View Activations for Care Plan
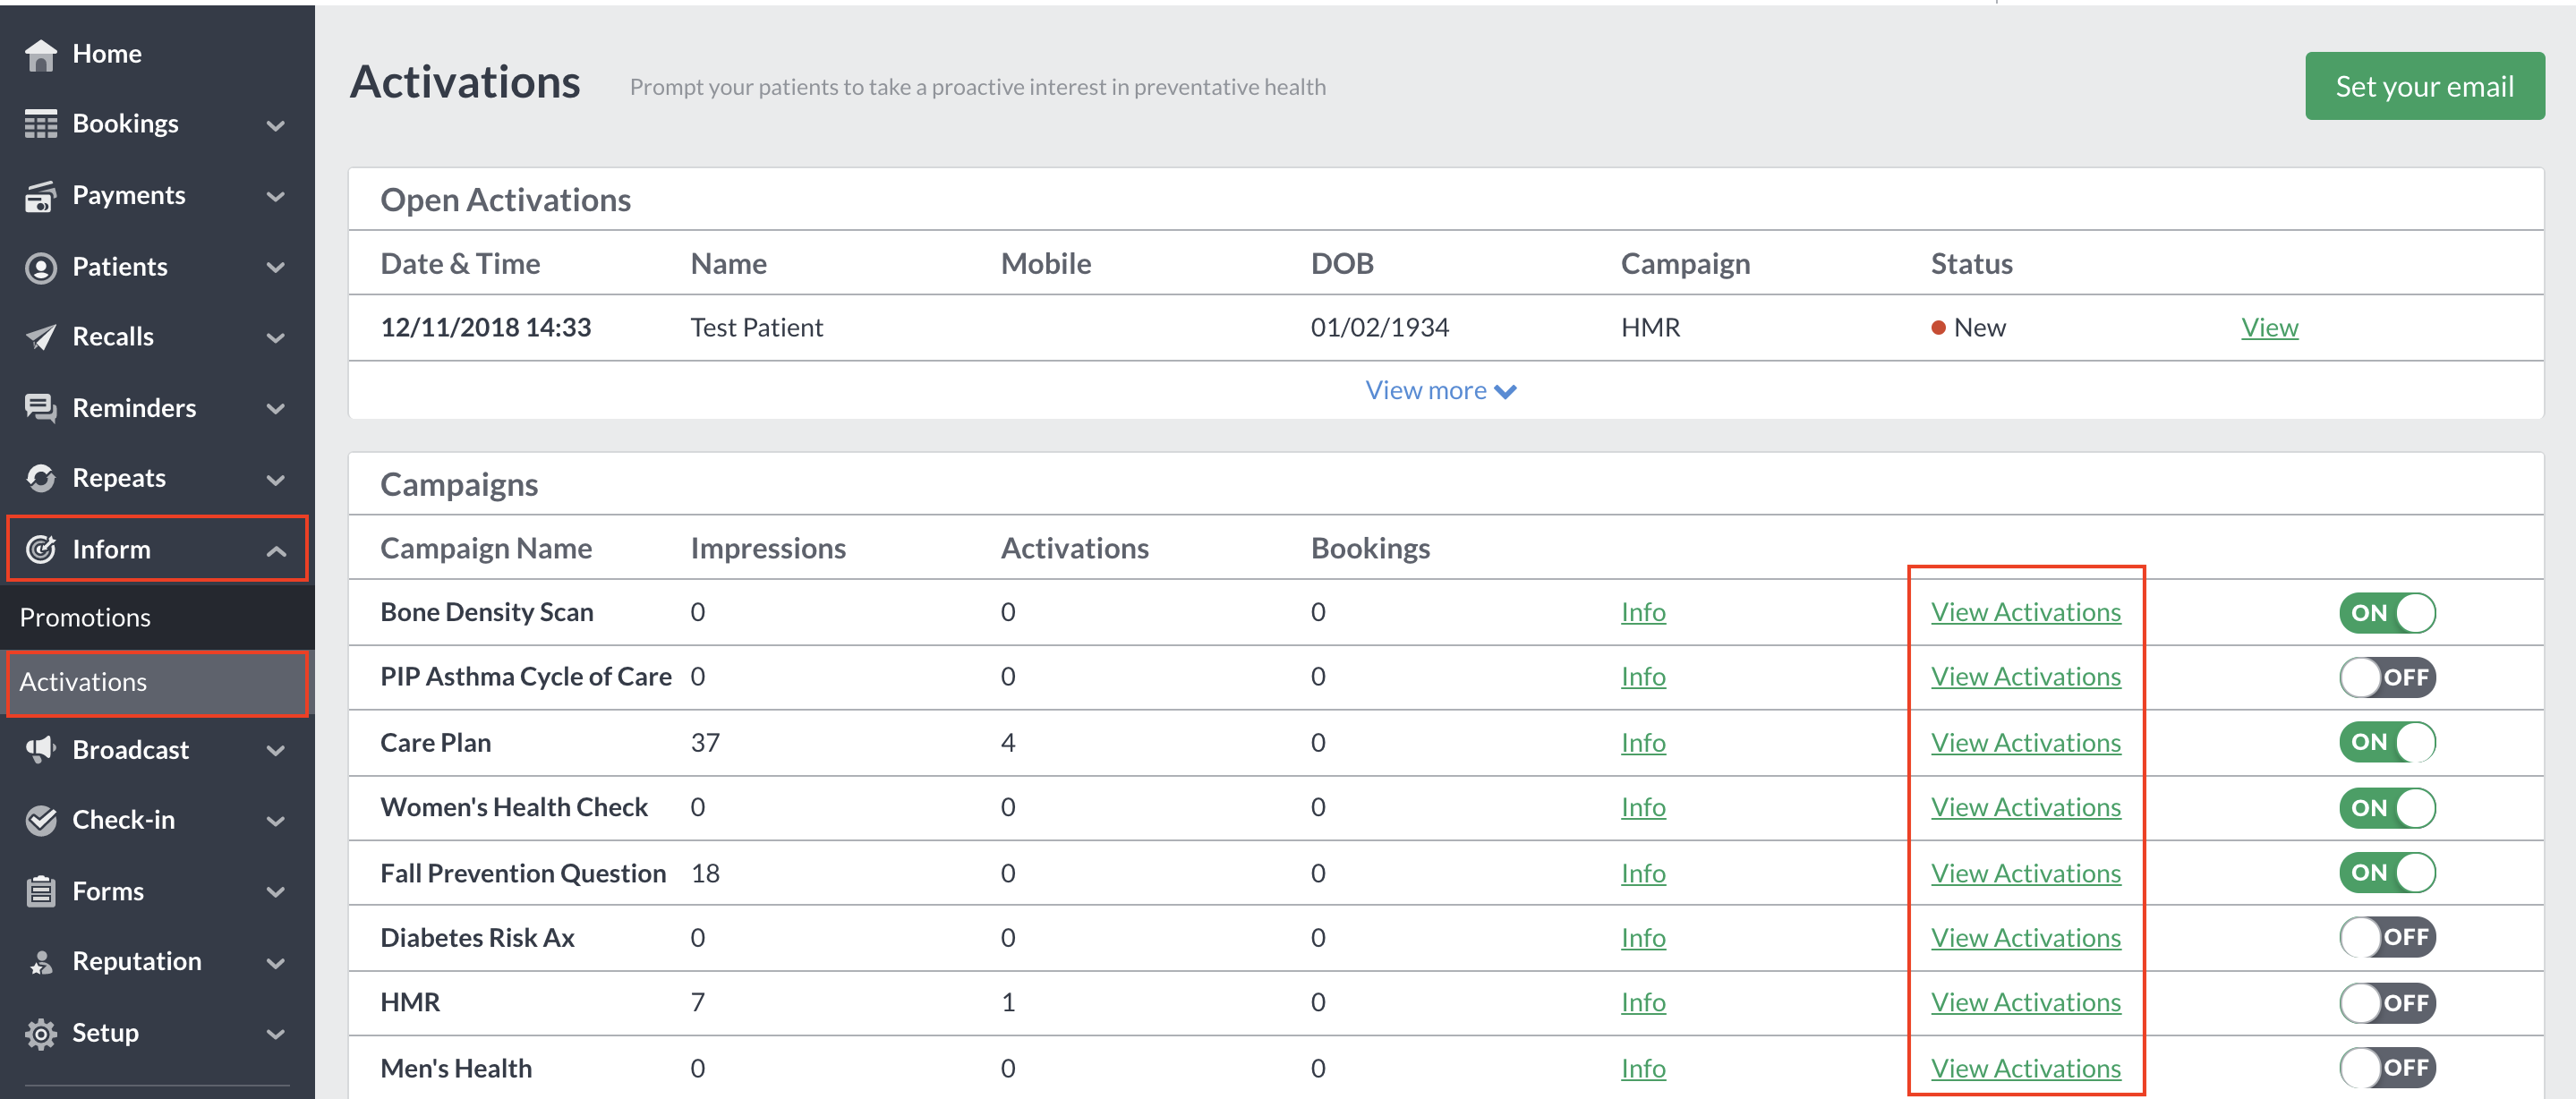The image size is (2576, 1099). tap(2025, 743)
